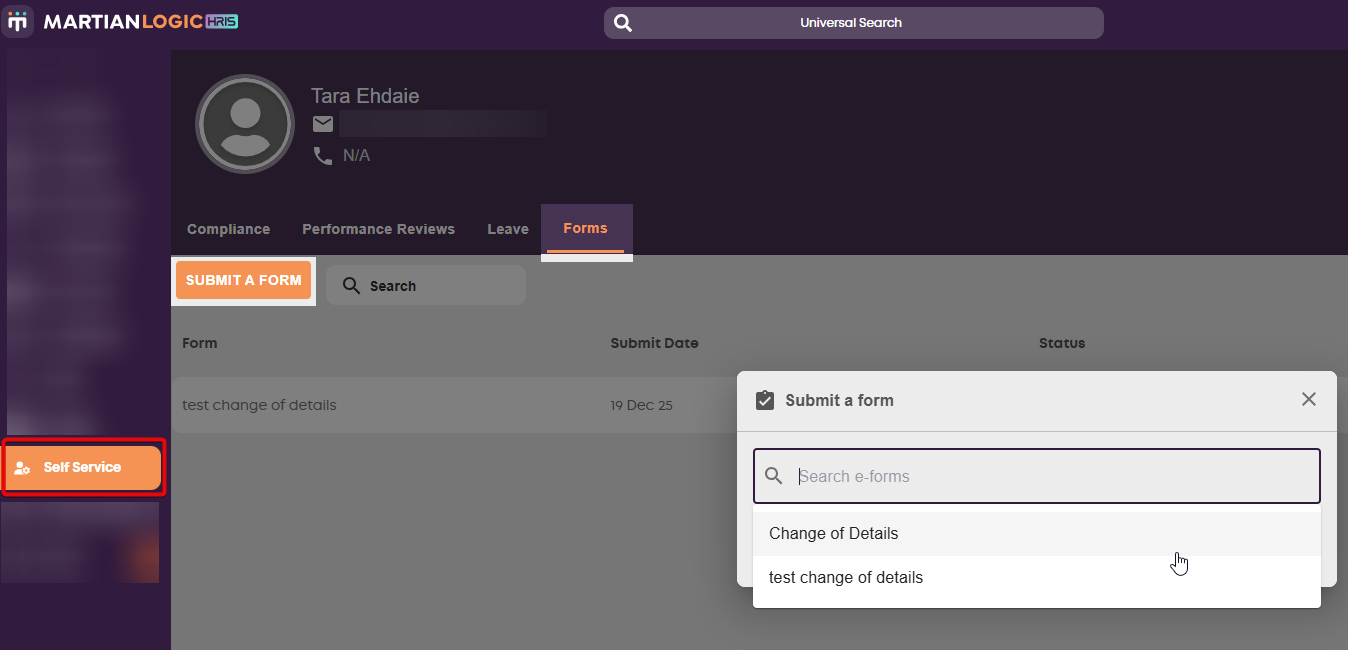Choose test change of details dropdown option

point(846,578)
